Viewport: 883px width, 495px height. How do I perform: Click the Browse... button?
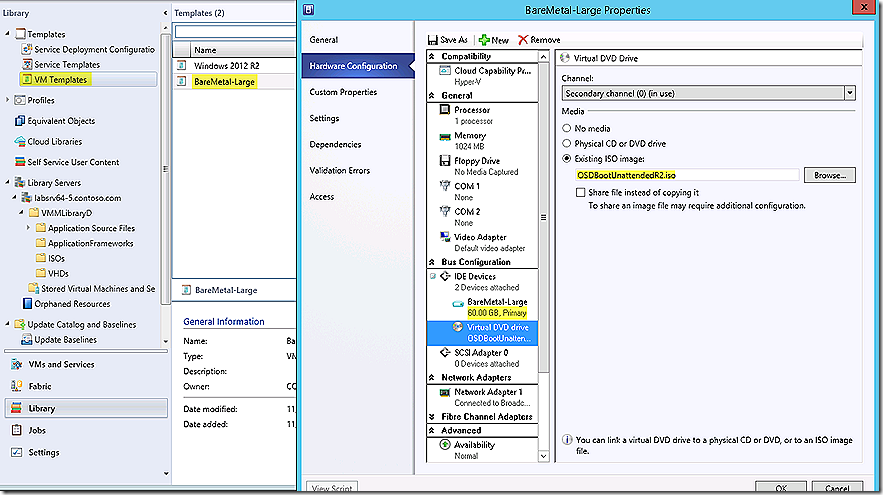tap(830, 175)
